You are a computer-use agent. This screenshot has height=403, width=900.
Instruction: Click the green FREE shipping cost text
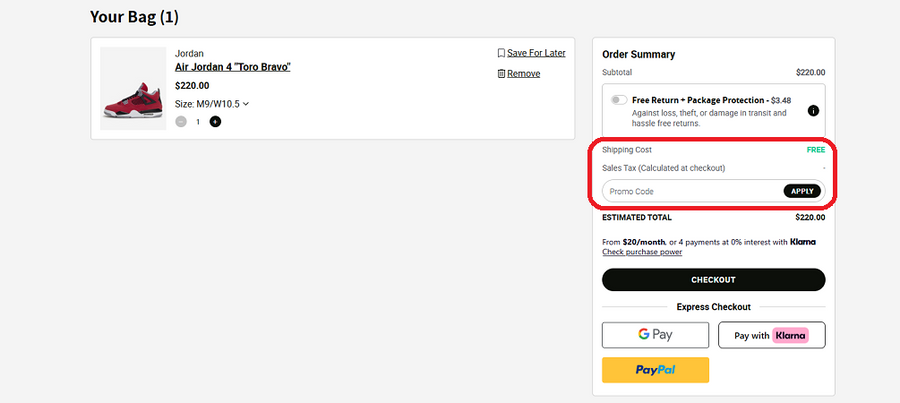click(816, 150)
